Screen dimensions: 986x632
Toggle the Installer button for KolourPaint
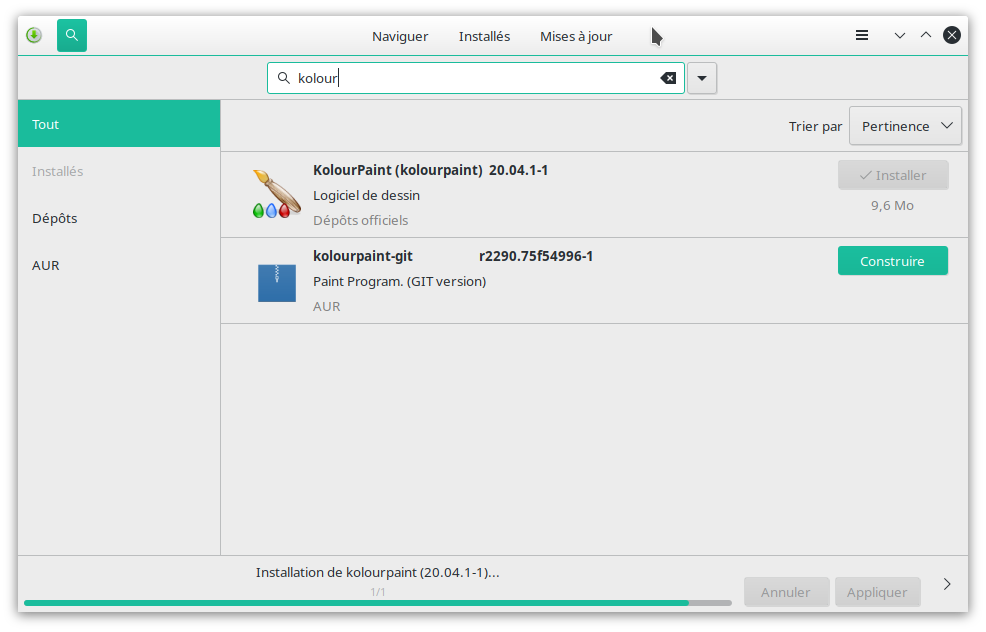[x=893, y=175]
